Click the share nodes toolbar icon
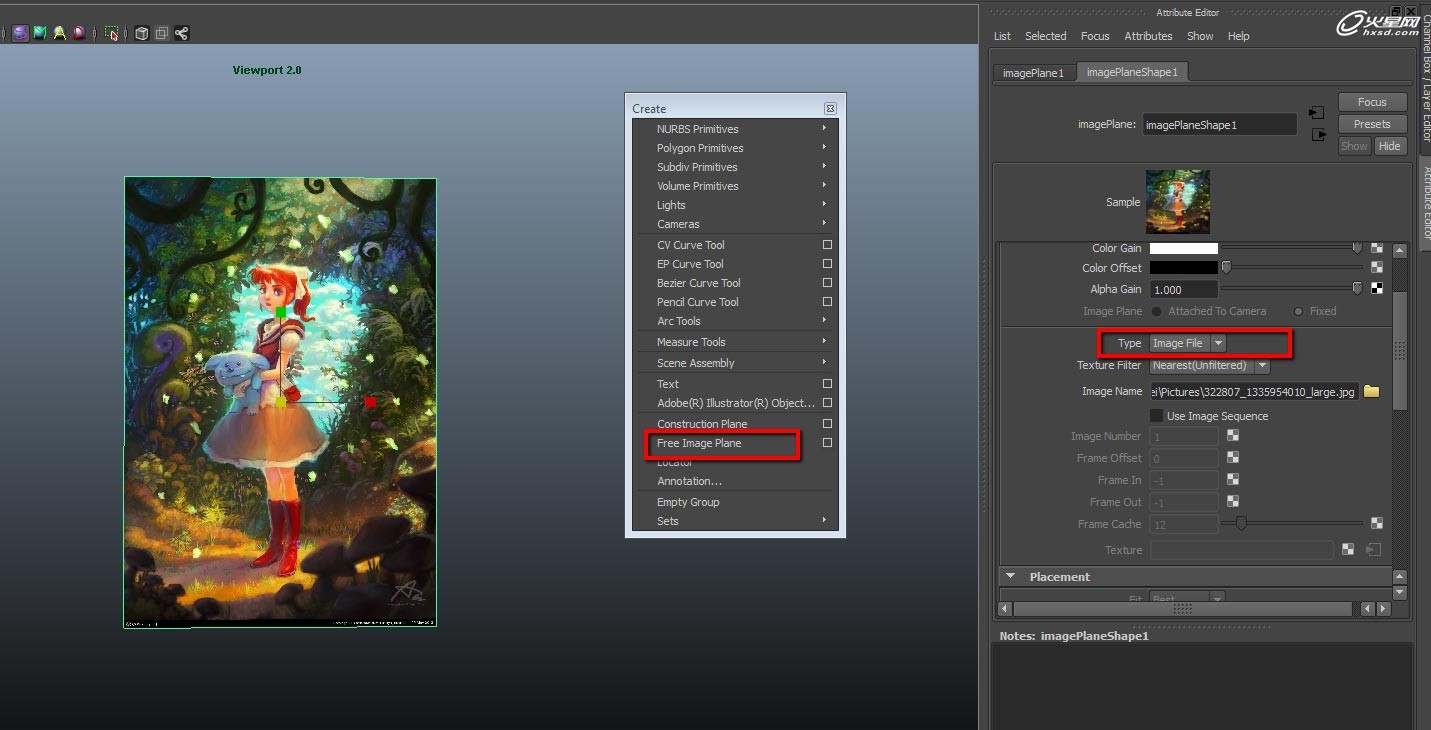 (181, 33)
